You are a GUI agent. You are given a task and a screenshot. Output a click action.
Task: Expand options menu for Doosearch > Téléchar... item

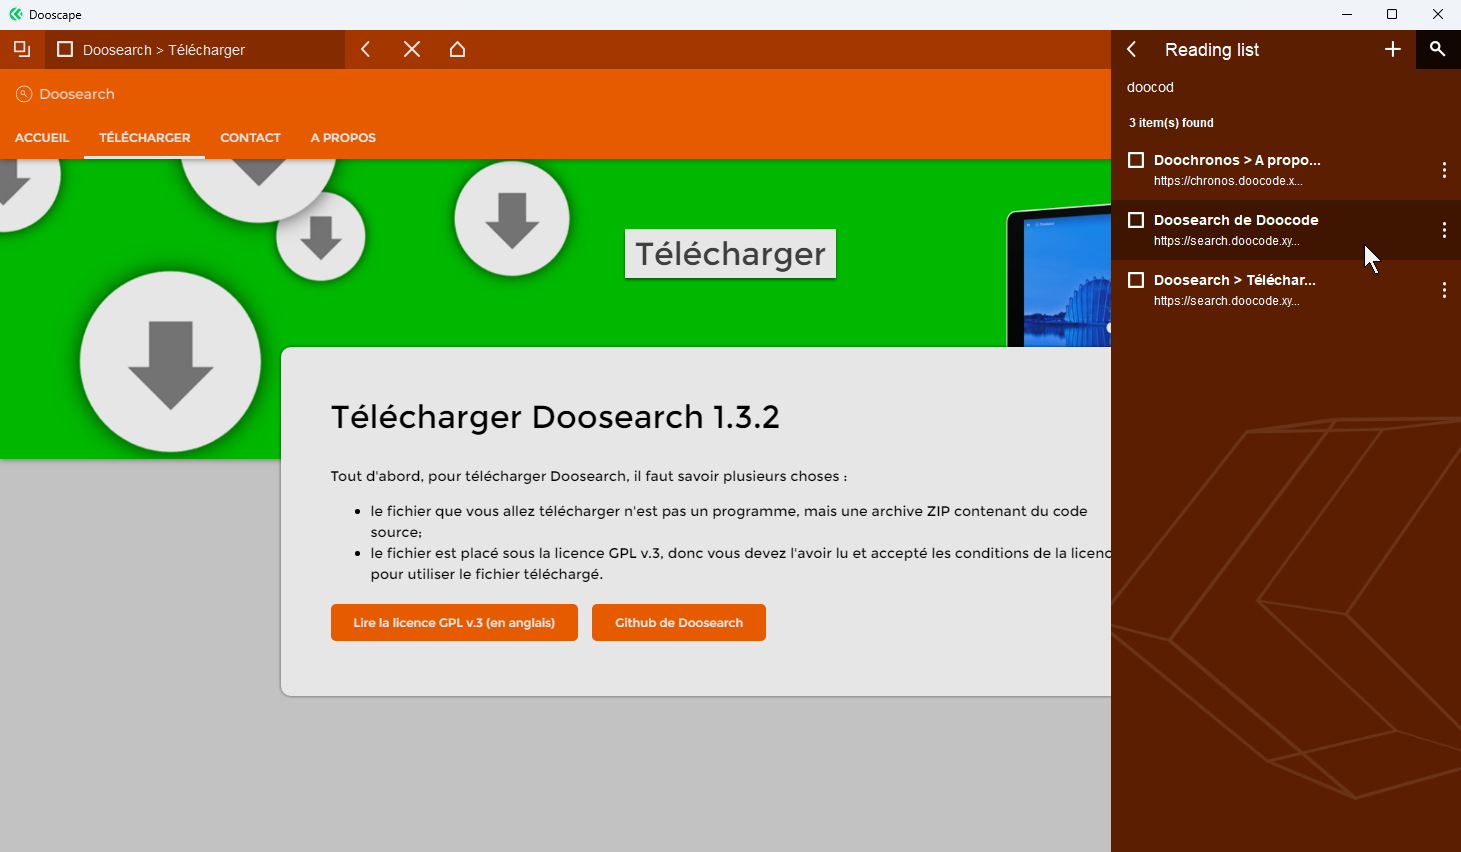click(x=1444, y=290)
